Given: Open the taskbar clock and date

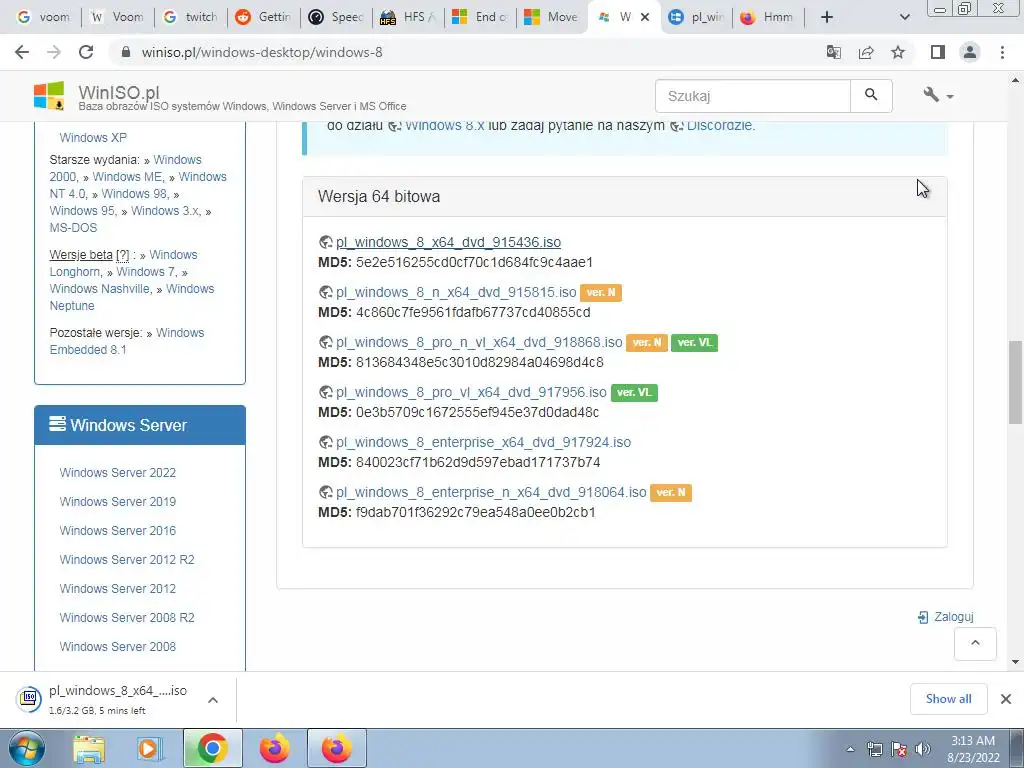Looking at the screenshot, I should (x=973, y=749).
